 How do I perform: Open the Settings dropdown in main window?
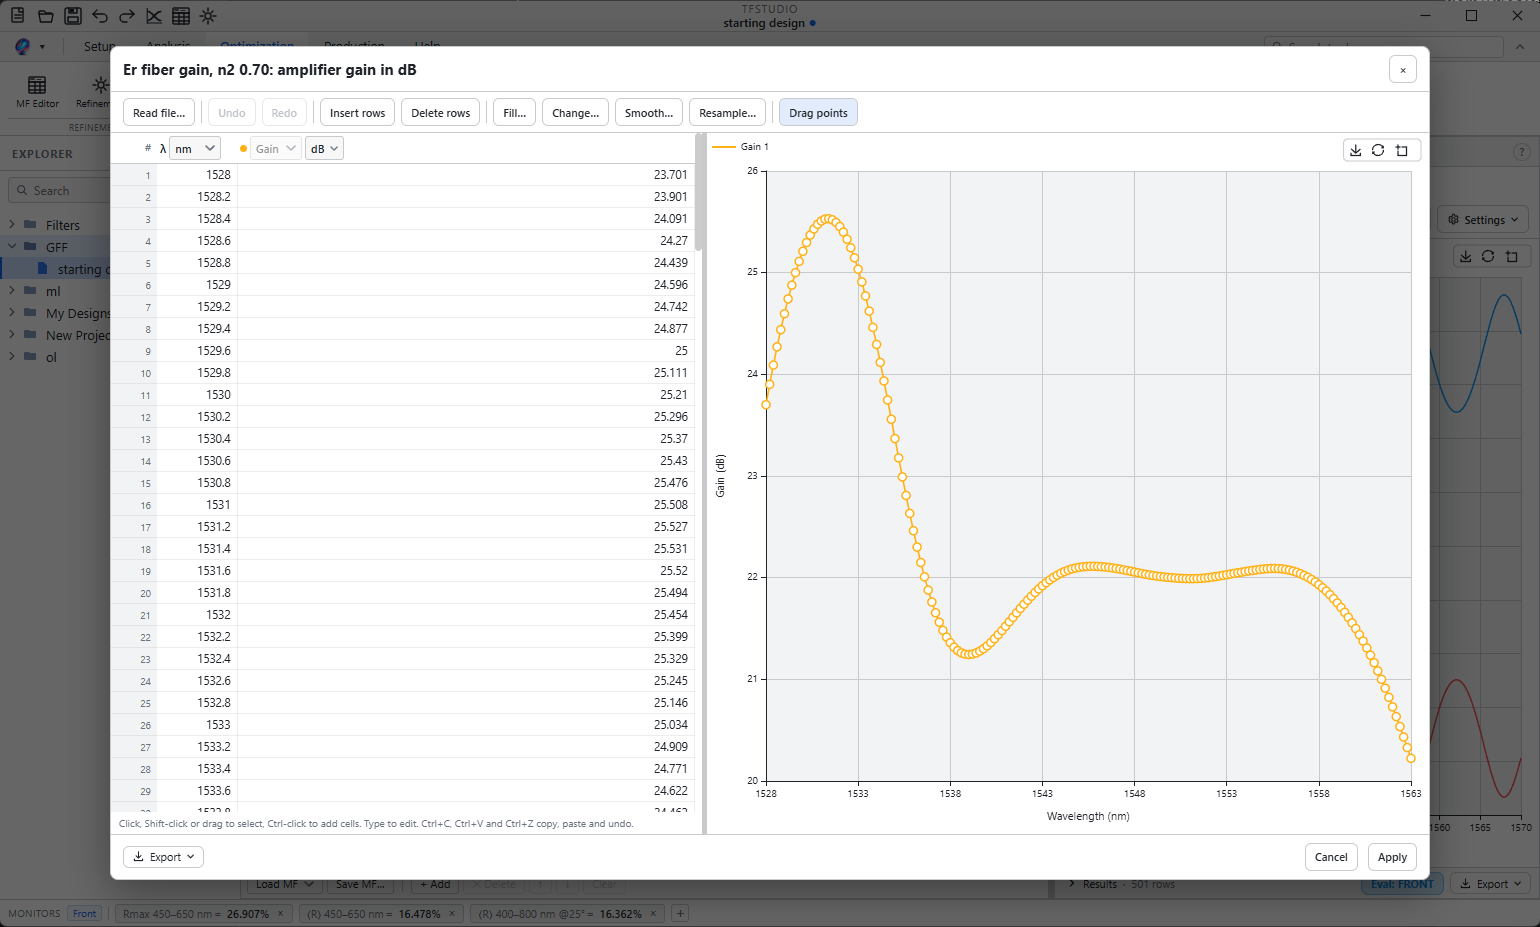coord(1483,220)
